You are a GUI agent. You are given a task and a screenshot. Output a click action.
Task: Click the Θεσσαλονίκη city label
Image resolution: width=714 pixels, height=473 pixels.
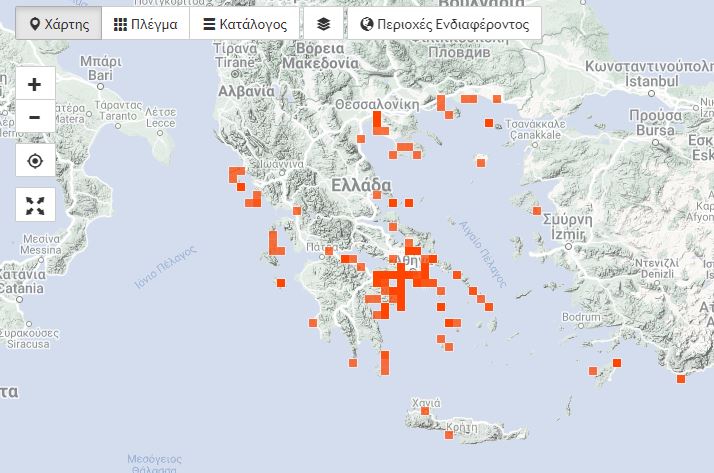click(376, 103)
